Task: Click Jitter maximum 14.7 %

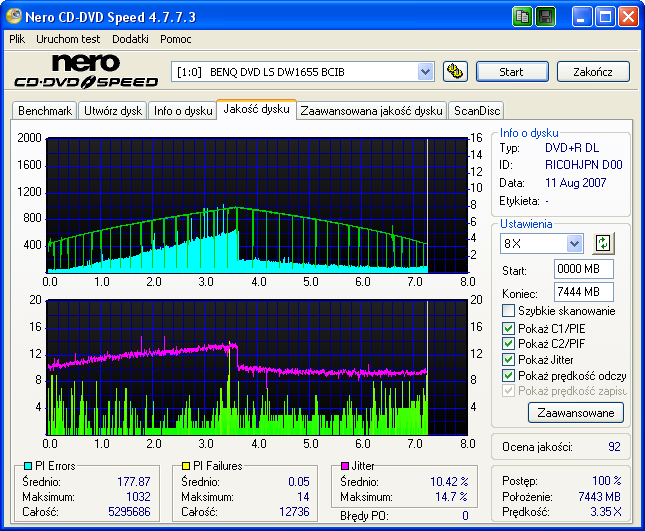Action: point(452,497)
